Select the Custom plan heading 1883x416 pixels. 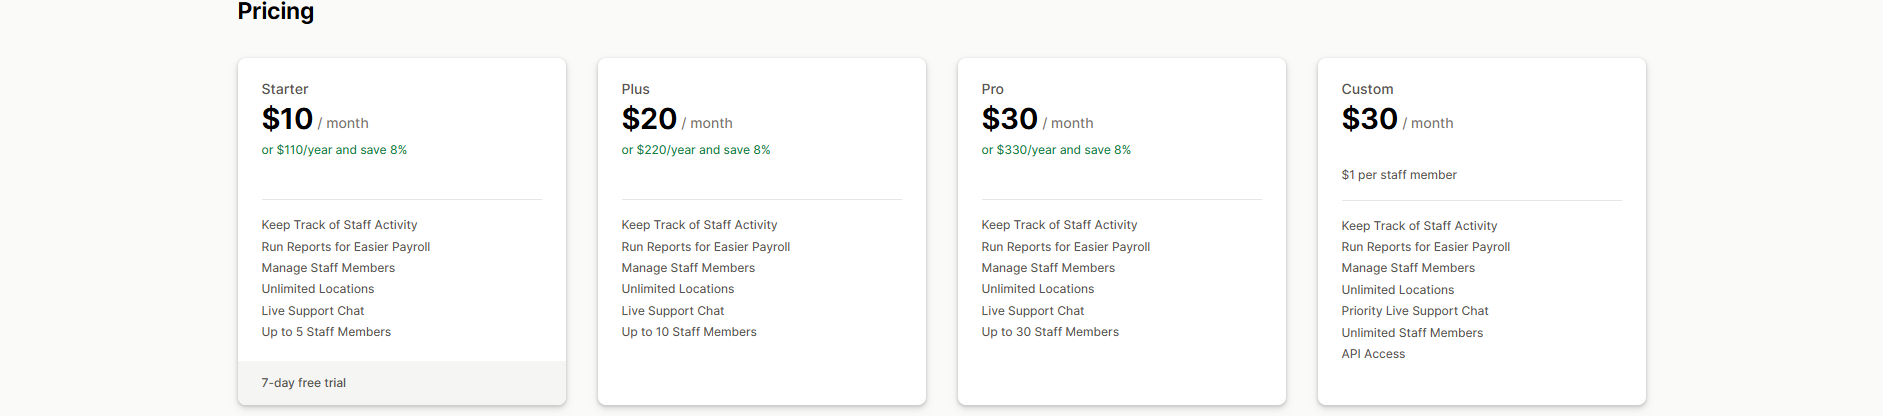[1367, 89]
